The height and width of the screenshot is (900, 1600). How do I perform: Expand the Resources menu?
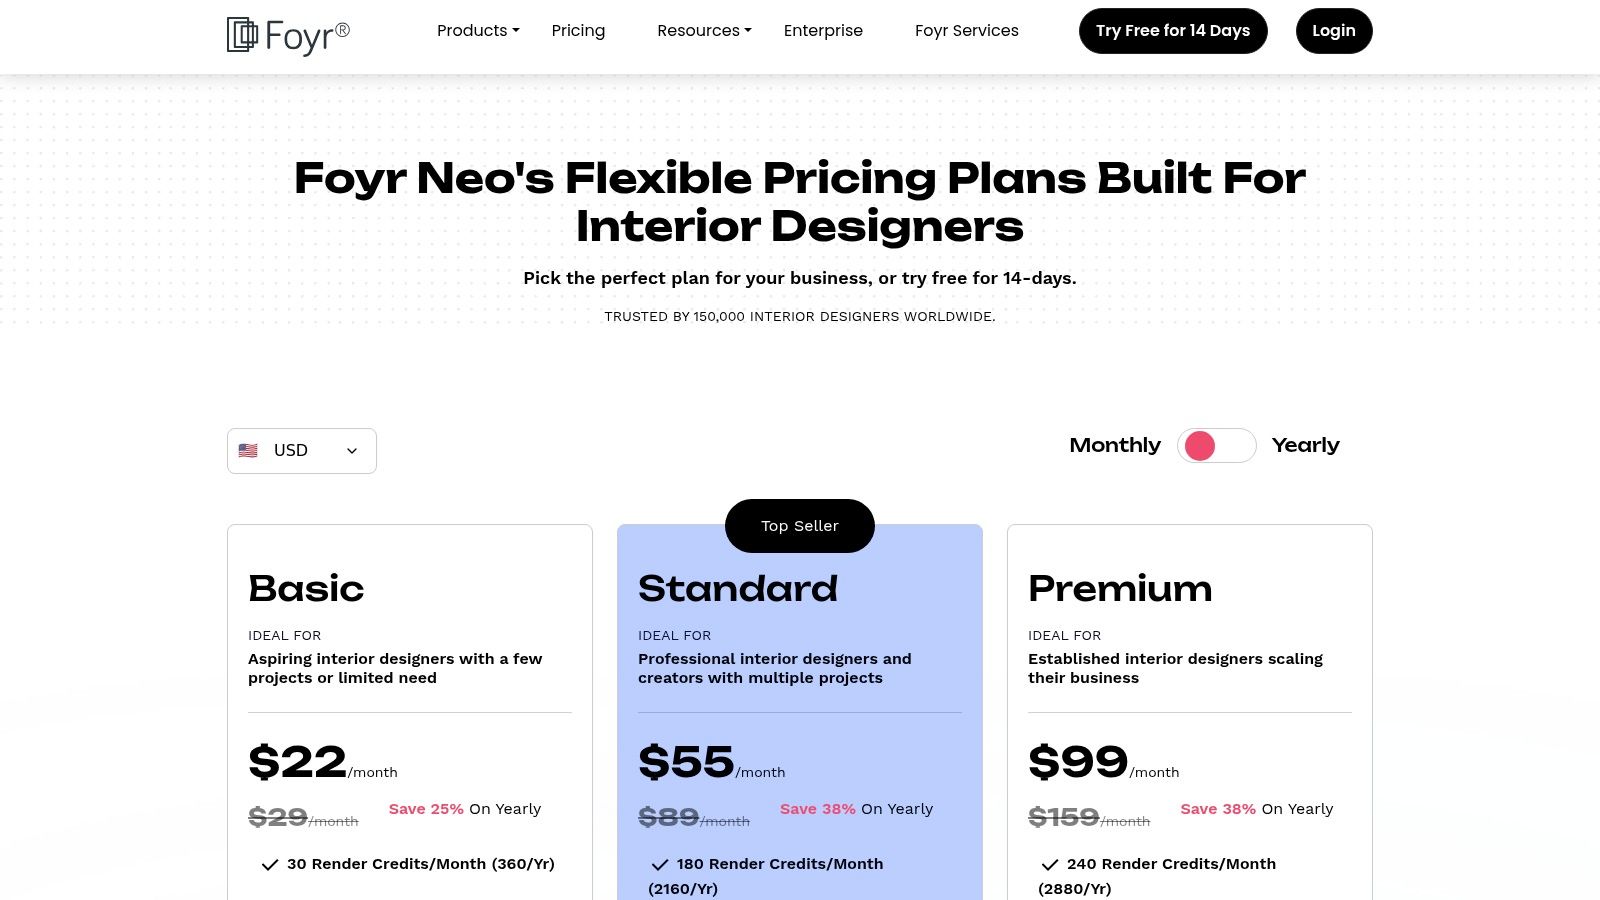click(704, 31)
